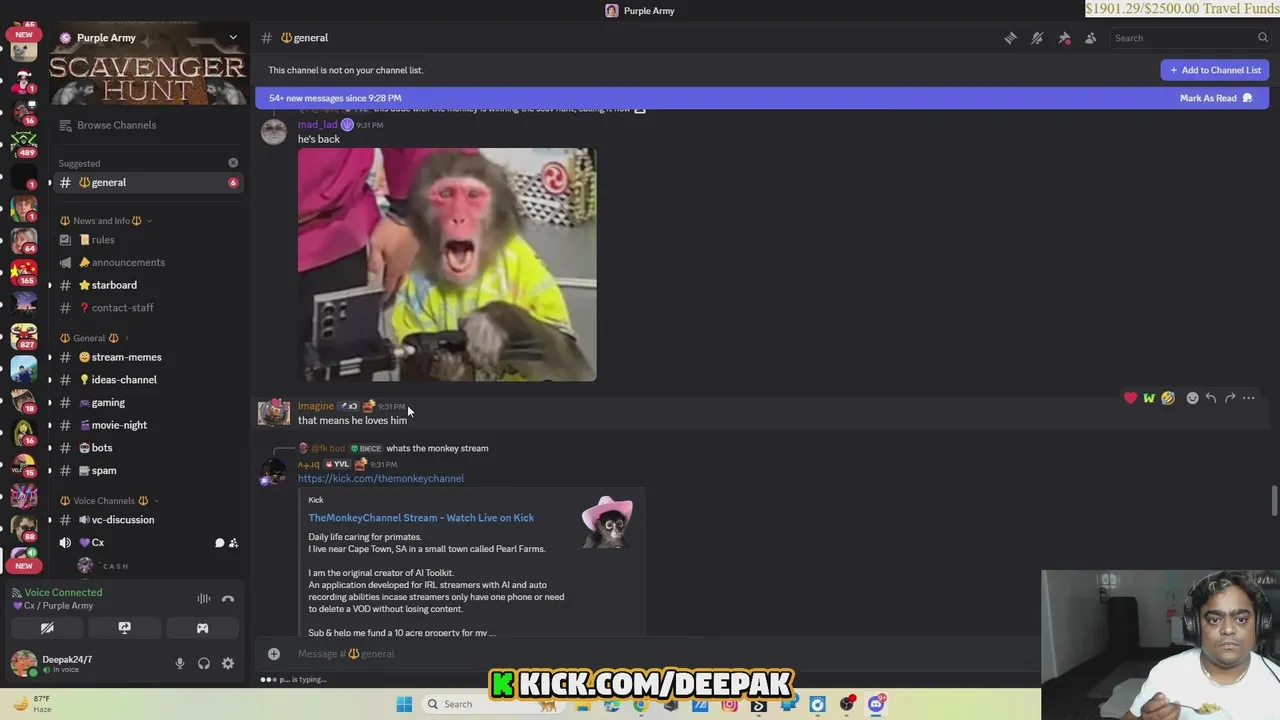Disconnect from voice with phone icon

(x=228, y=598)
